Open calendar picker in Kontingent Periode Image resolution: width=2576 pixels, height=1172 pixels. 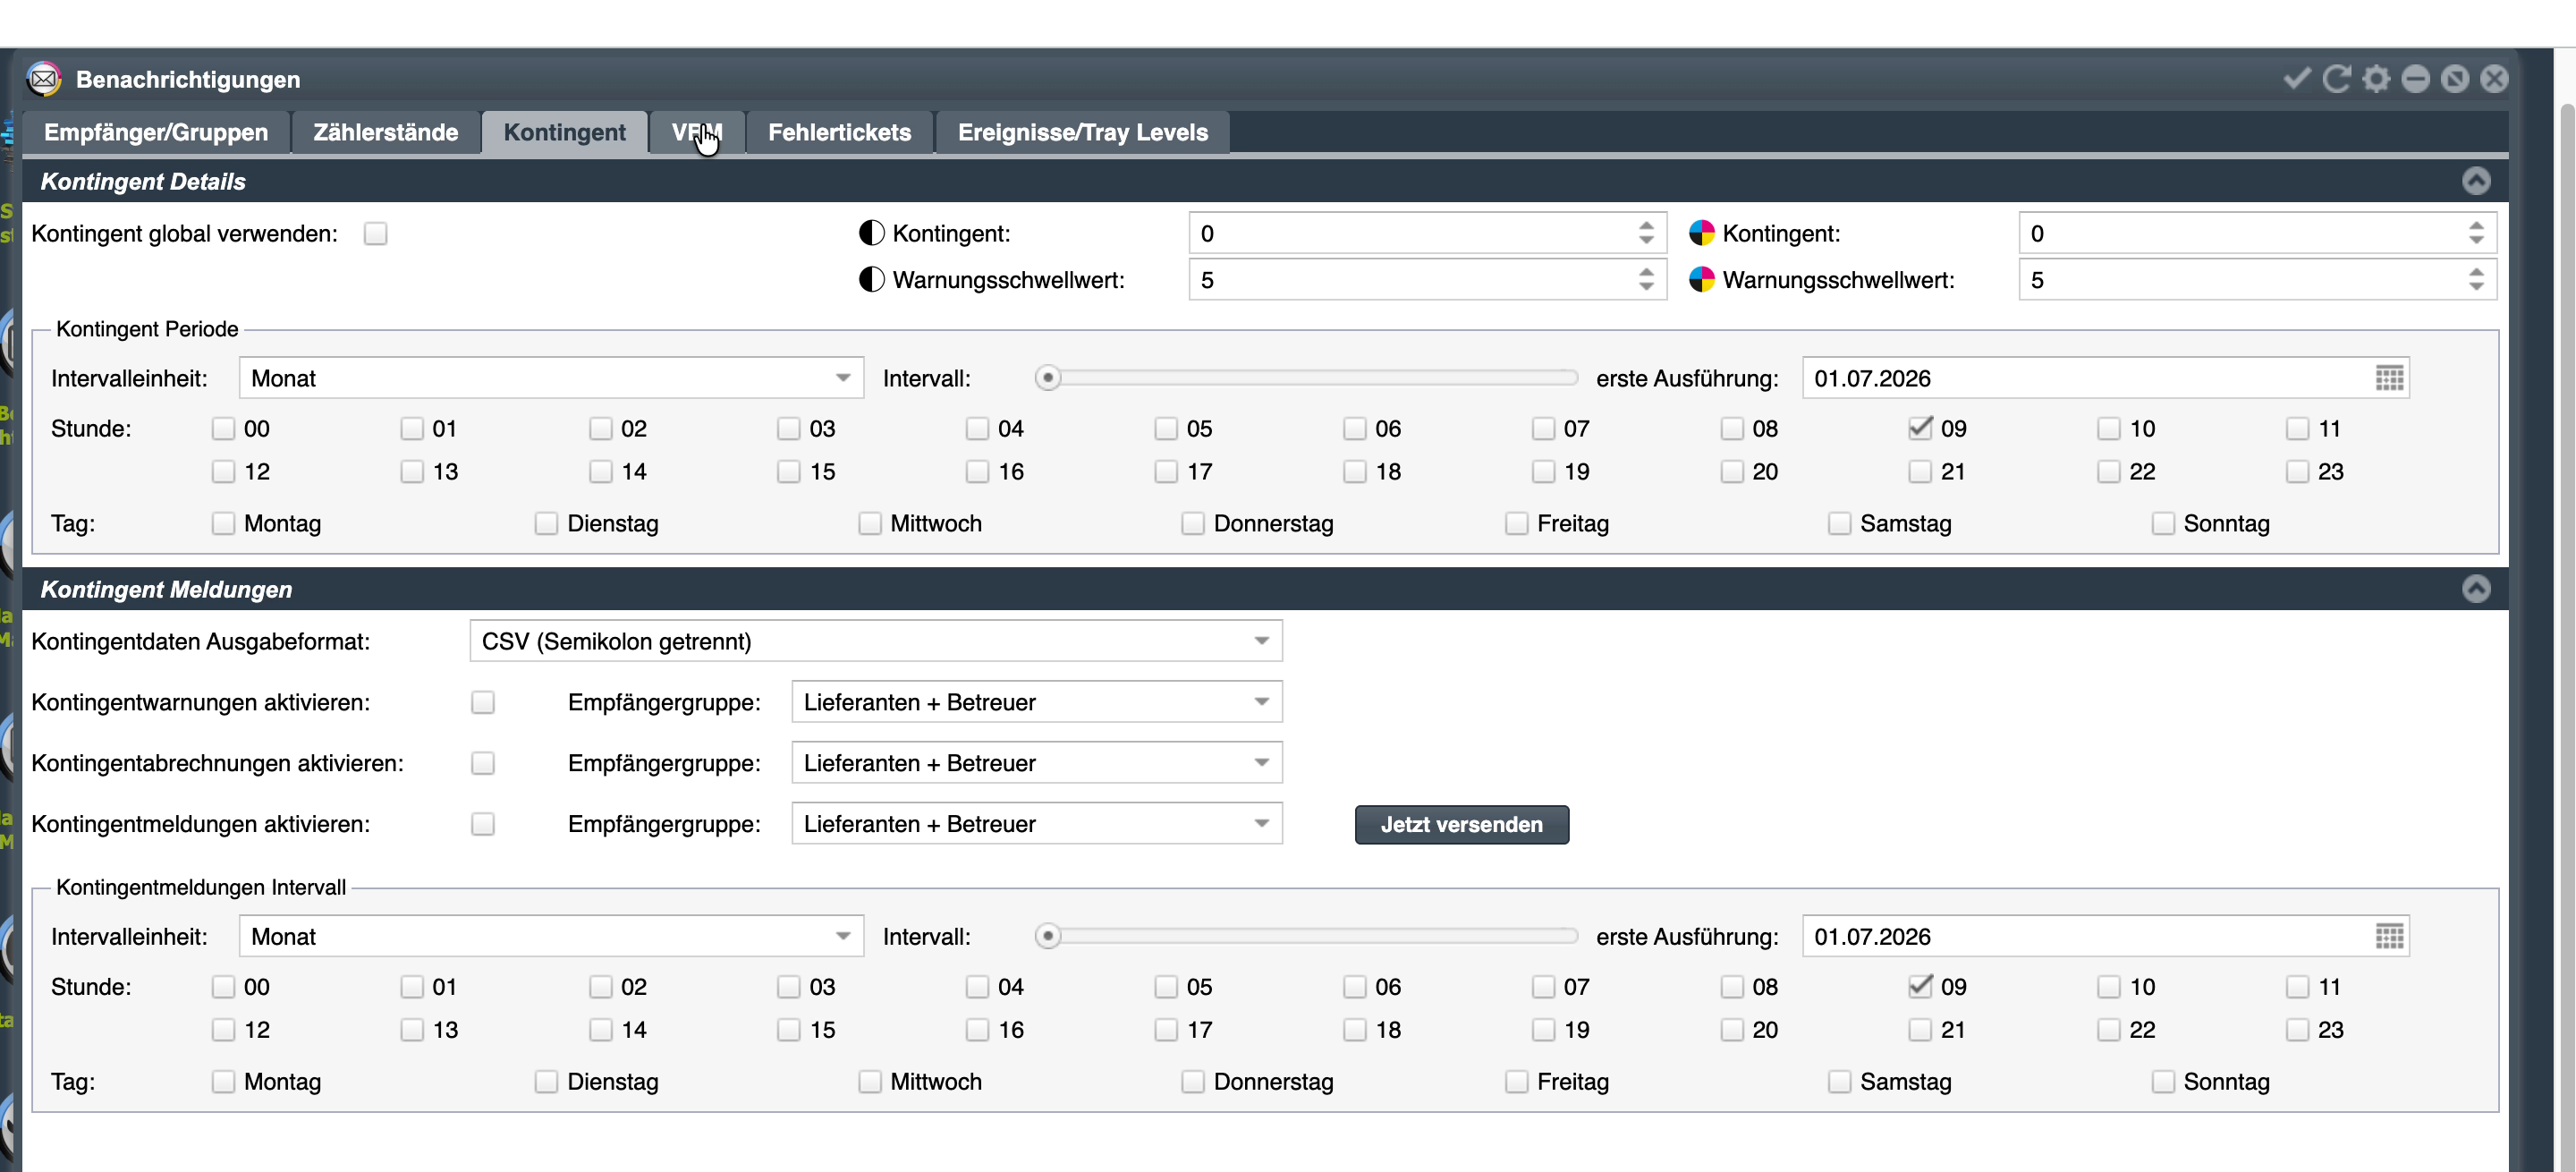pyautogui.click(x=2389, y=378)
